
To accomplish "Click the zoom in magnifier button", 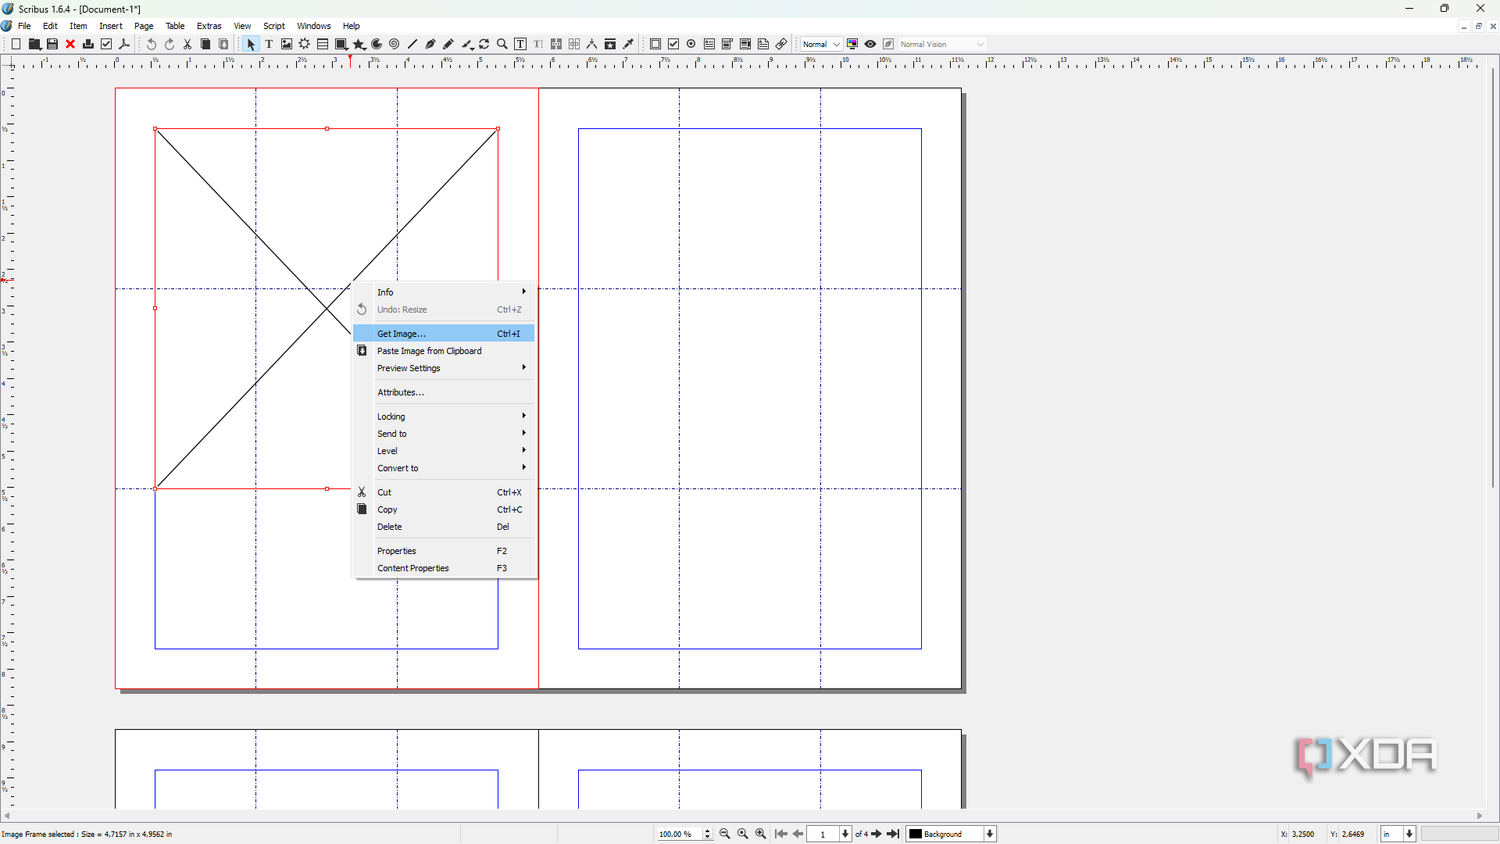I will pyautogui.click(x=761, y=834).
